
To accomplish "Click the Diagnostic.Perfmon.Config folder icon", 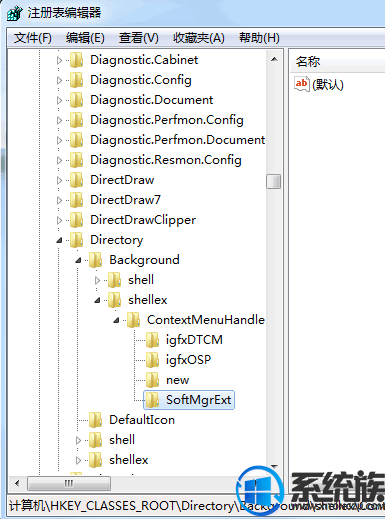I will click(x=76, y=120).
